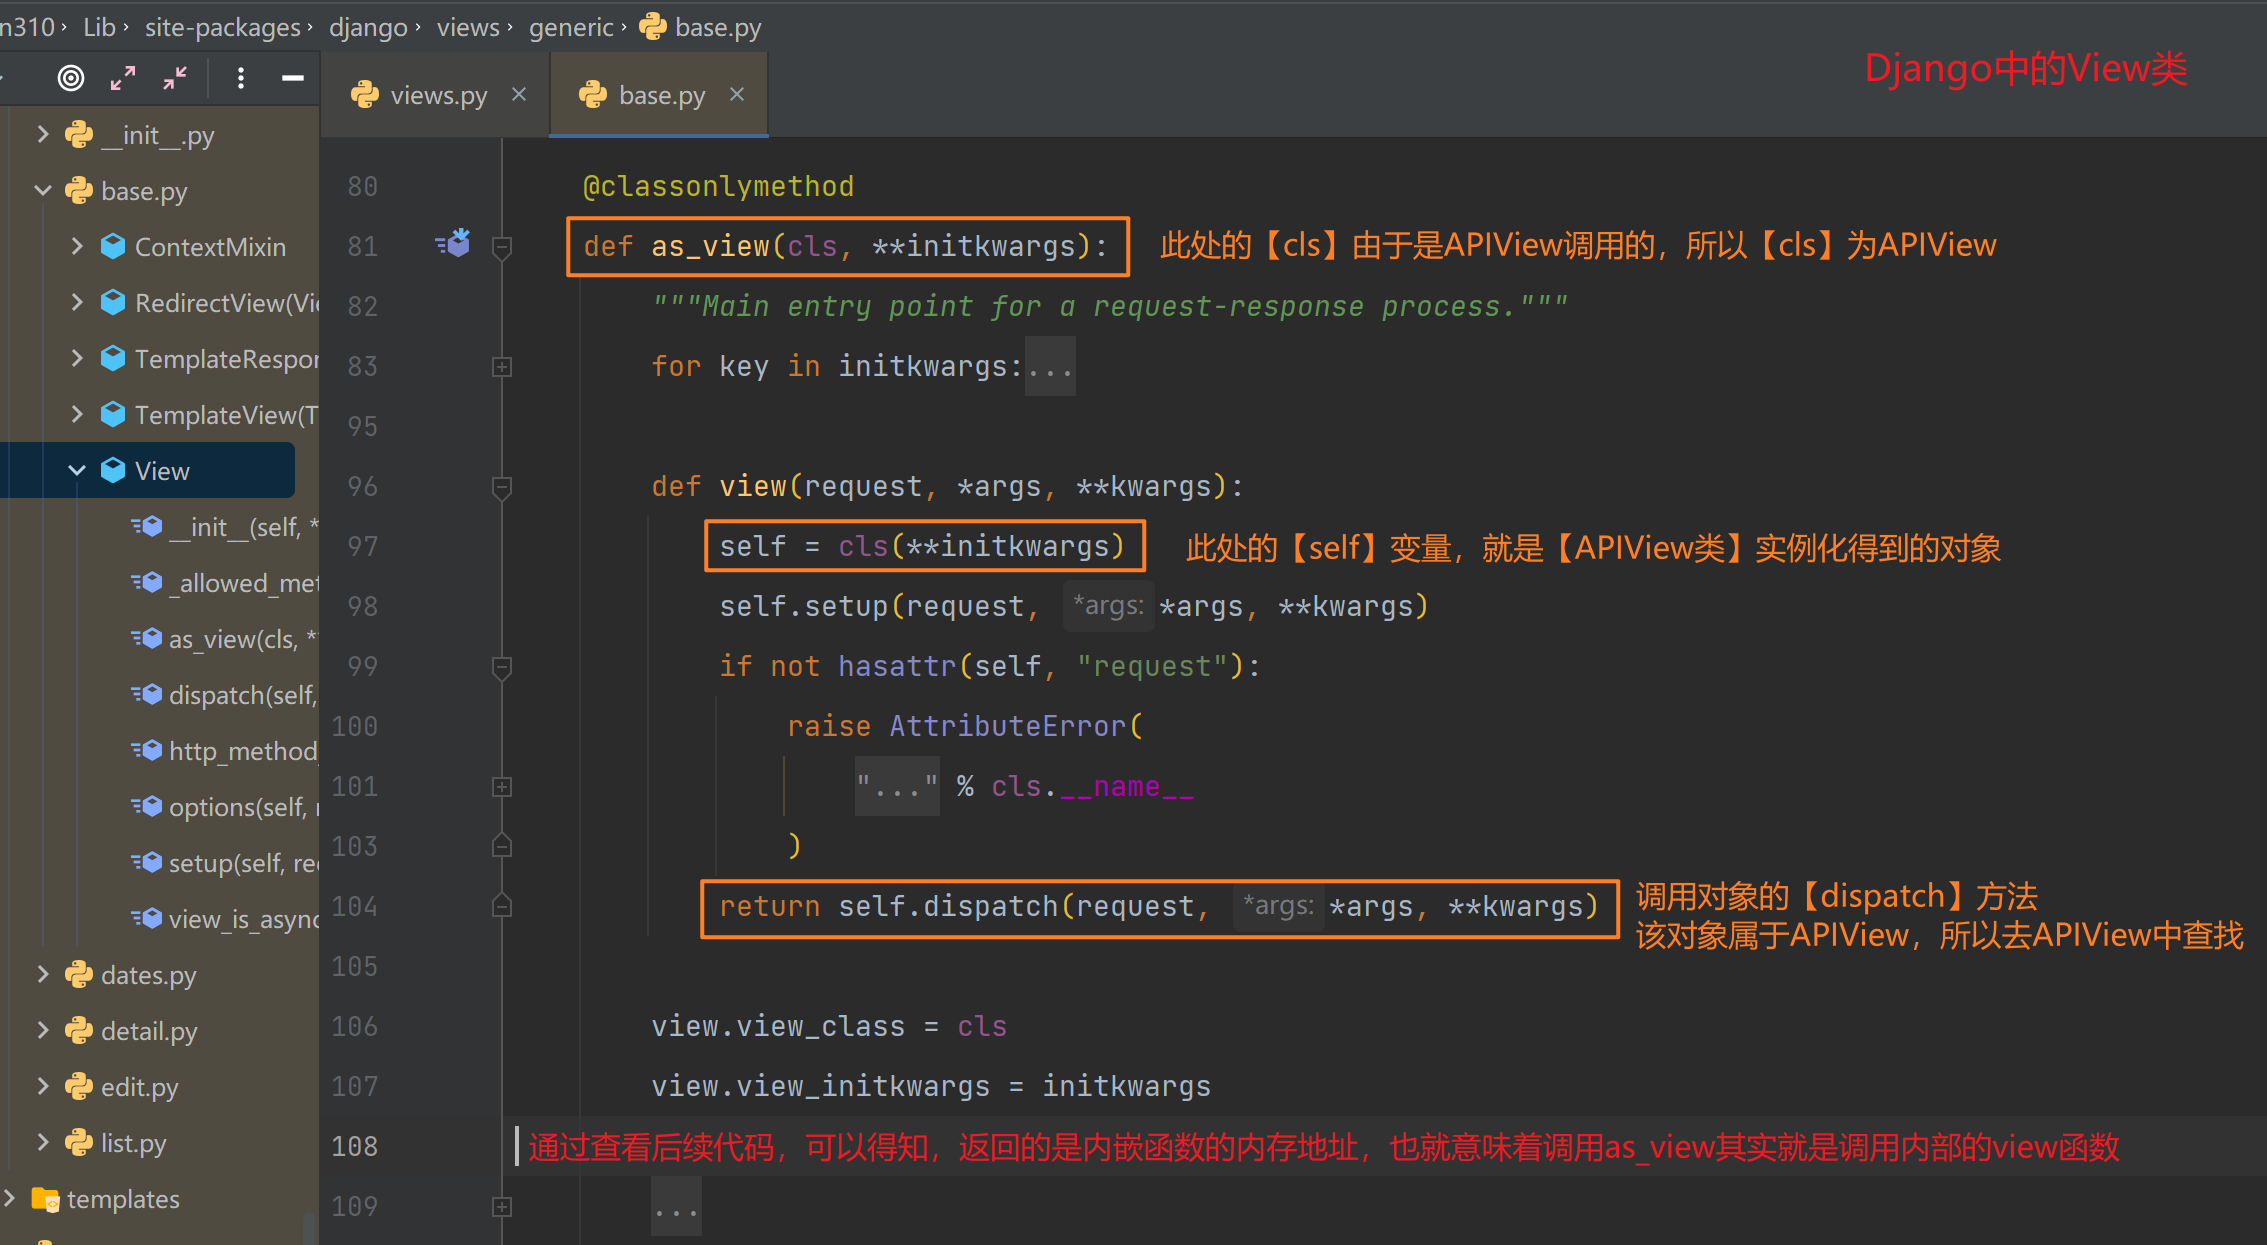This screenshot has height=1245, width=2267.
Task: Open the Lib breadcrumb
Action: (x=99, y=27)
